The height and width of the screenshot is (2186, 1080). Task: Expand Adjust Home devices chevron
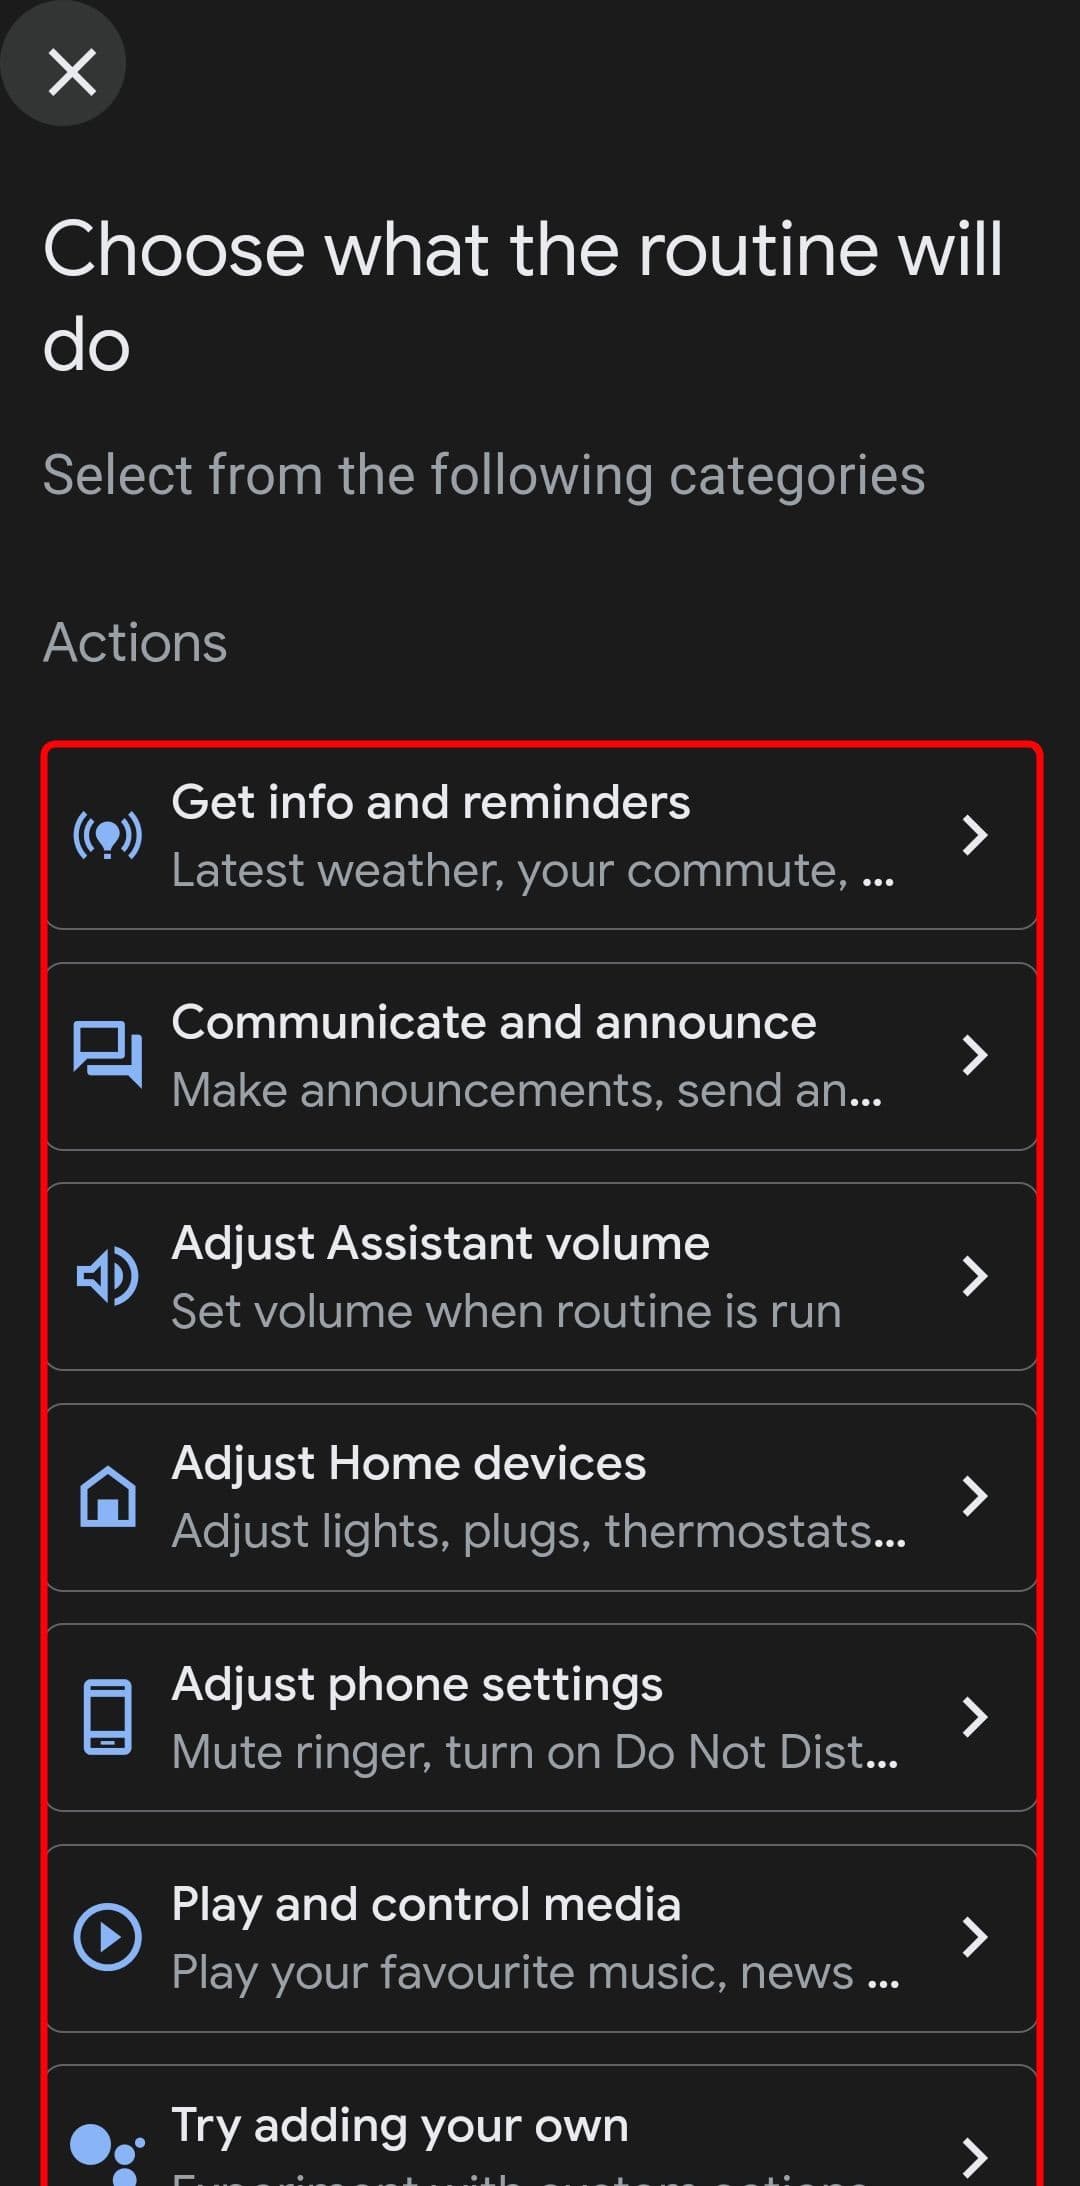[x=974, y=1497]
